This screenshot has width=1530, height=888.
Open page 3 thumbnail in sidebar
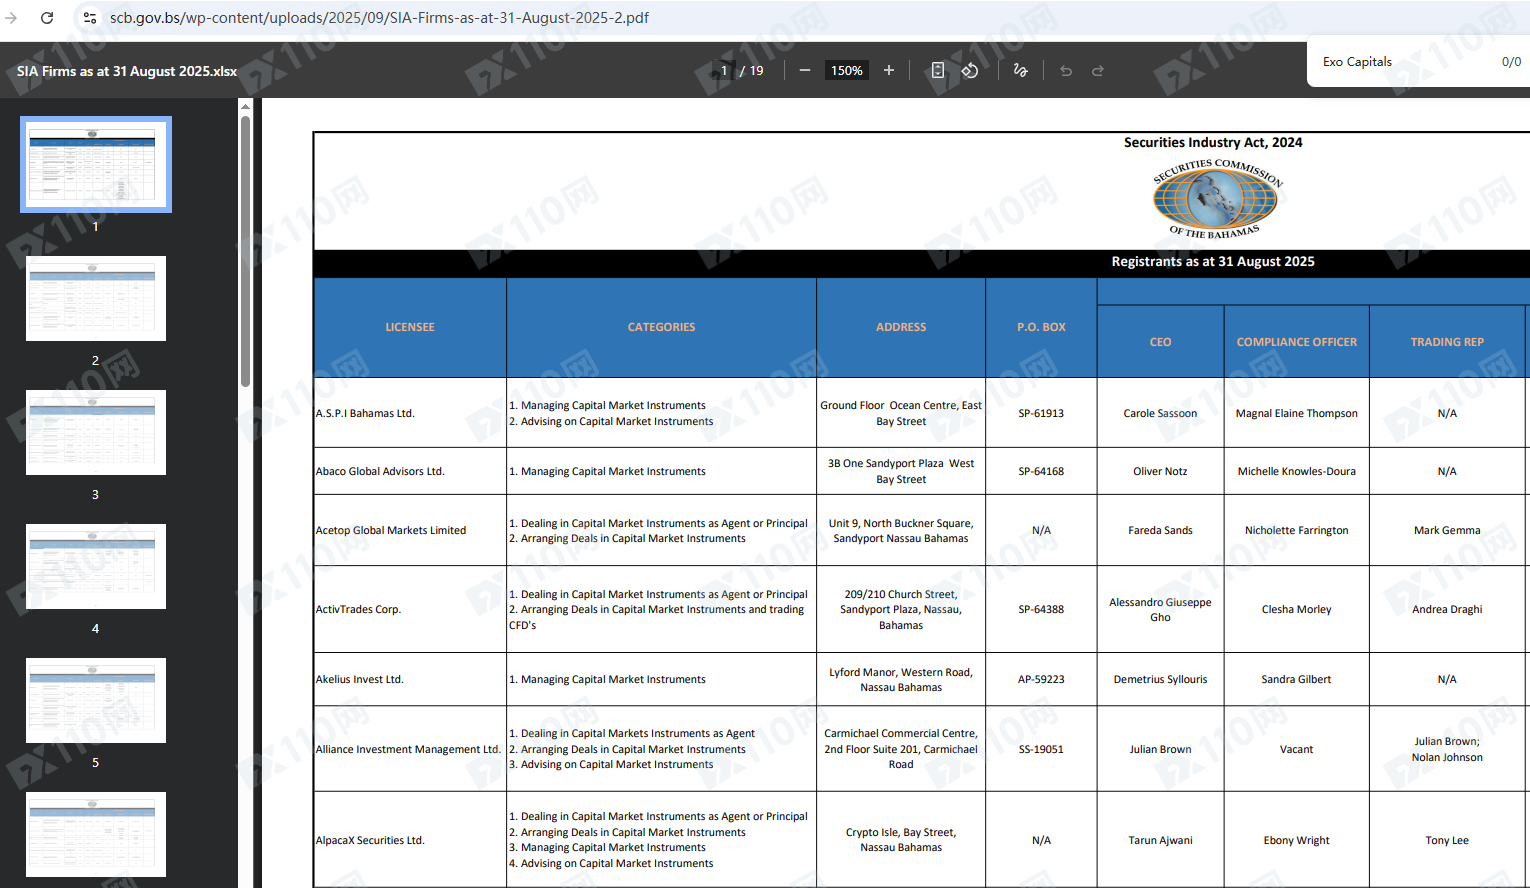[96, 432]
